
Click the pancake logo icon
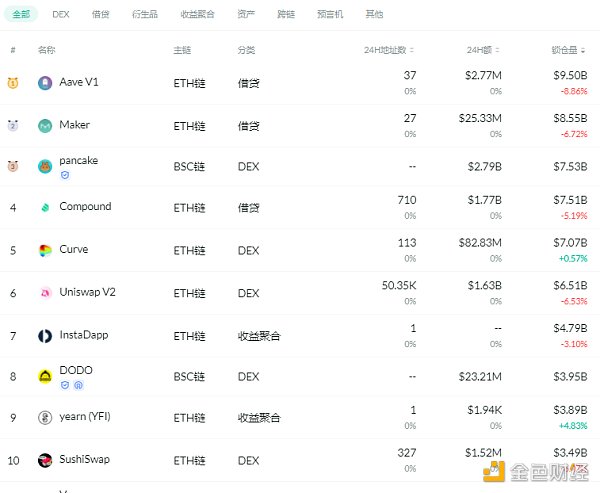click(45, 167)
